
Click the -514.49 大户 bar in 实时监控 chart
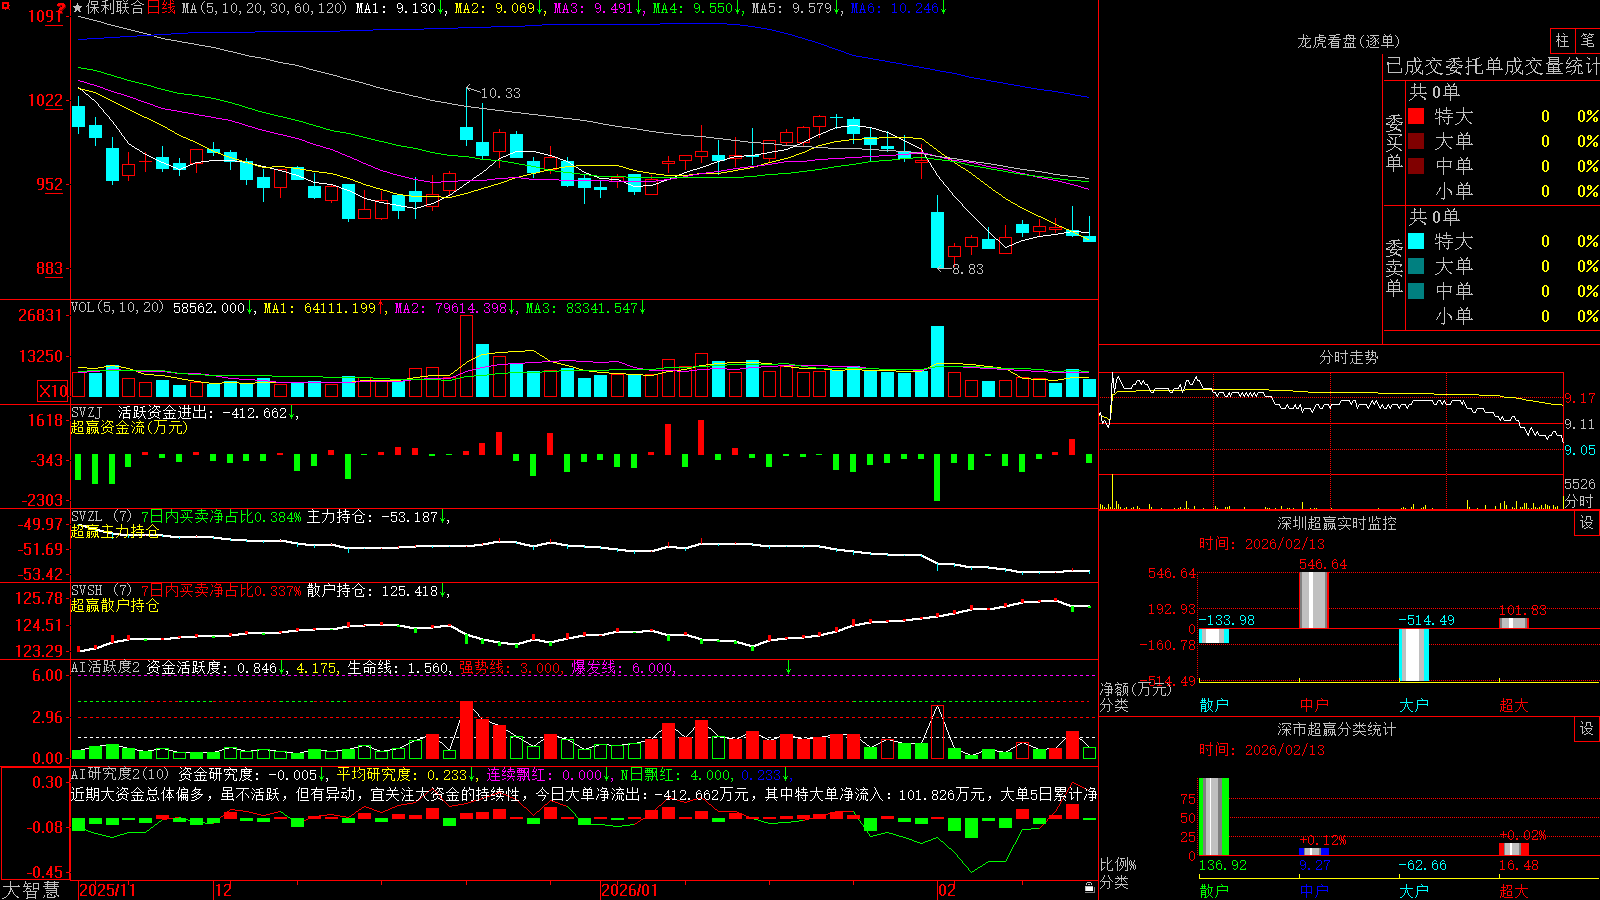pyautogui.click(x=1414, y=655)
